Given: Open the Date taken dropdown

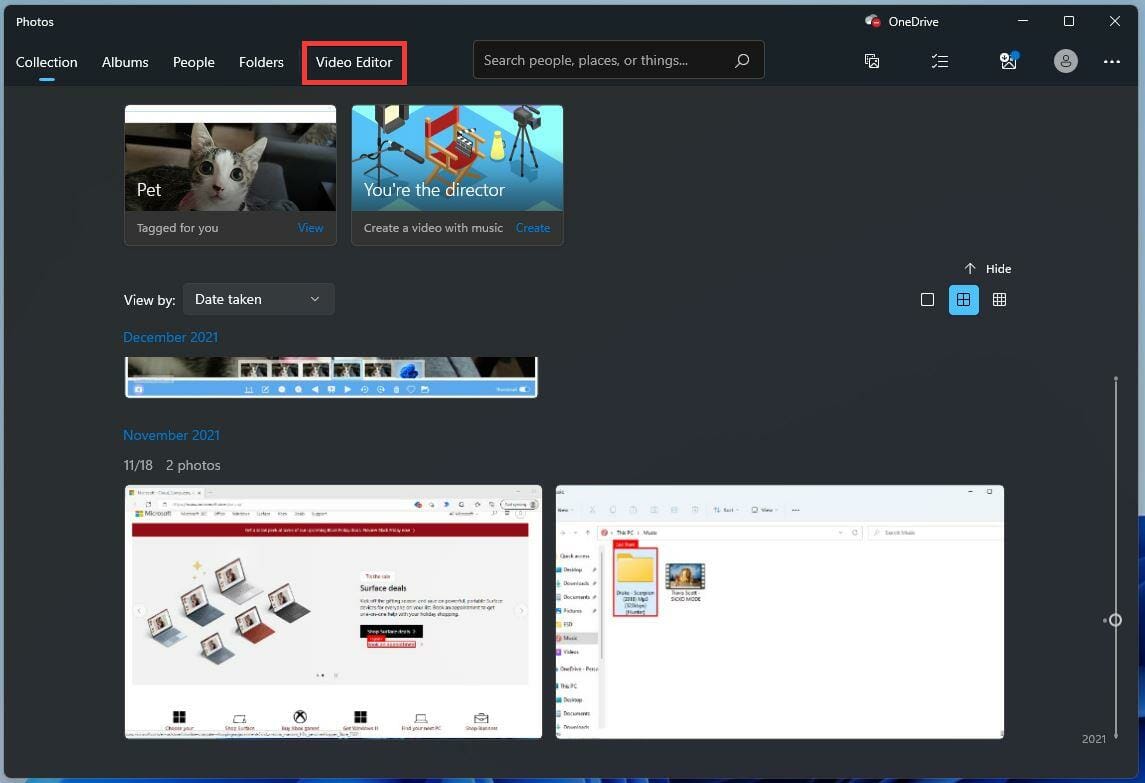Looking at the screenshot, I should tap(258, 298).
